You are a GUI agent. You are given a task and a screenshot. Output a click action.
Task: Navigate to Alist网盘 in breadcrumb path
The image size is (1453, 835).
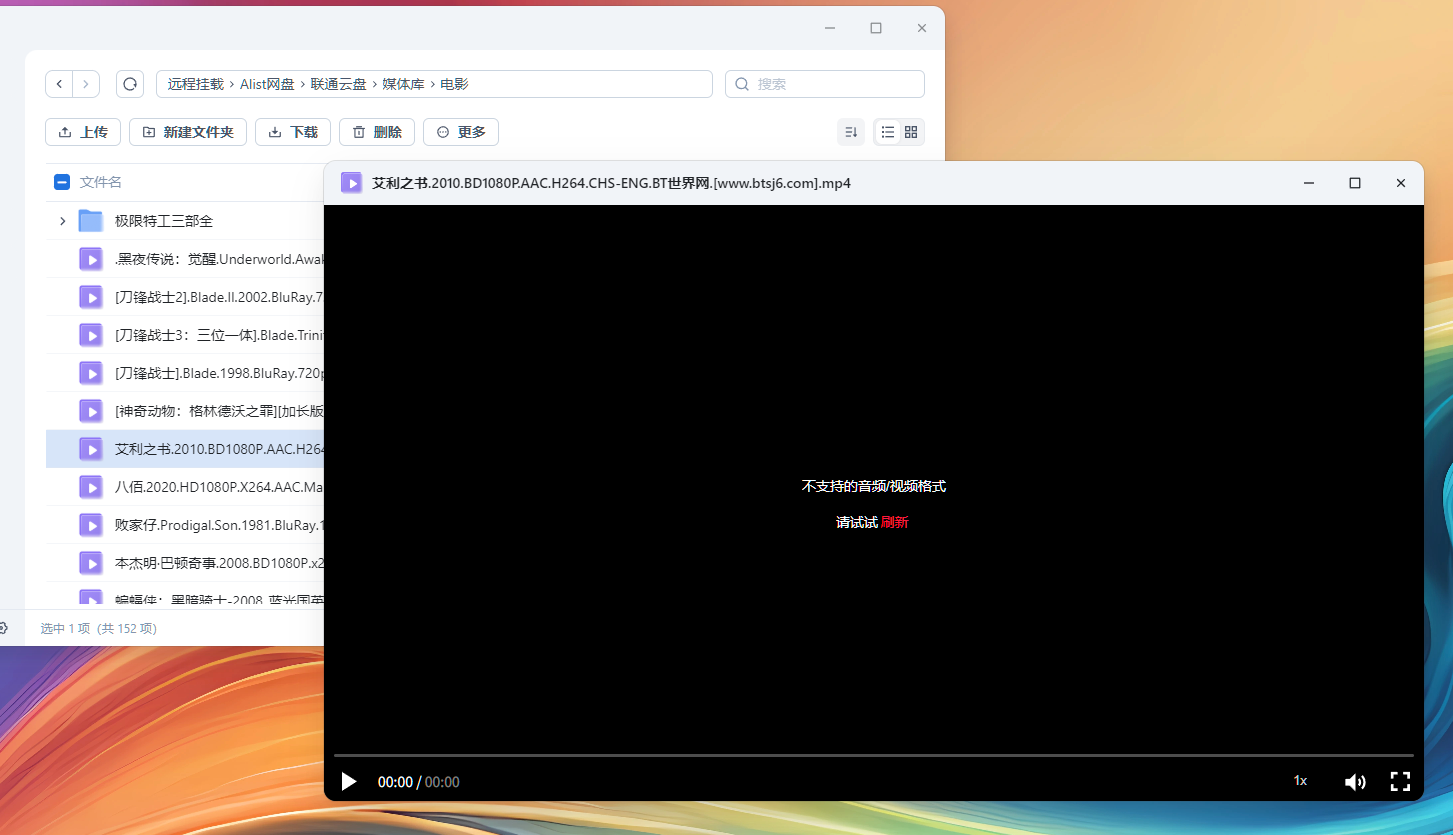(x=267, y=84)
